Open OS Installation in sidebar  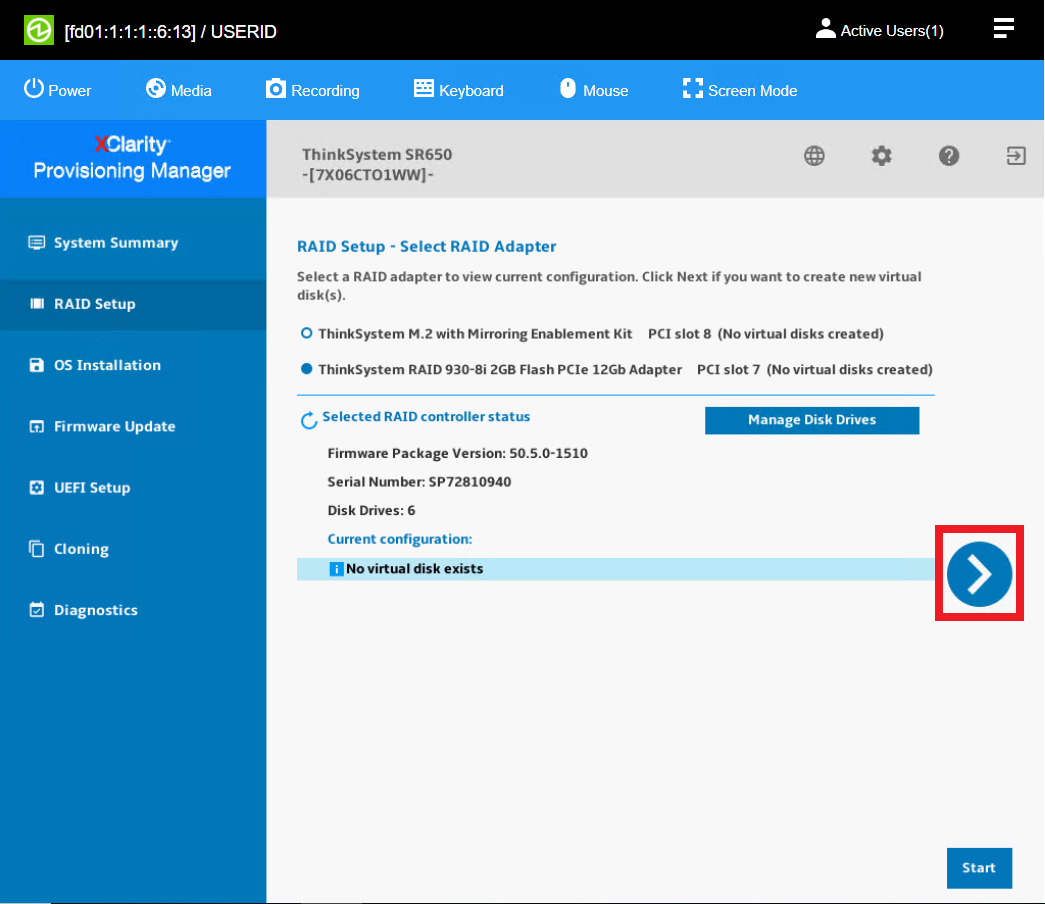click(x=106, y=365)
